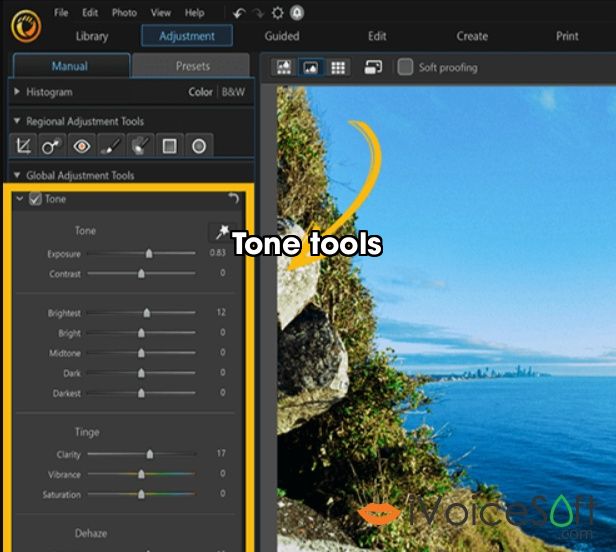616x552 pixels.
Task: Switch to the Presets tab
Action: (x=192, y=66)
